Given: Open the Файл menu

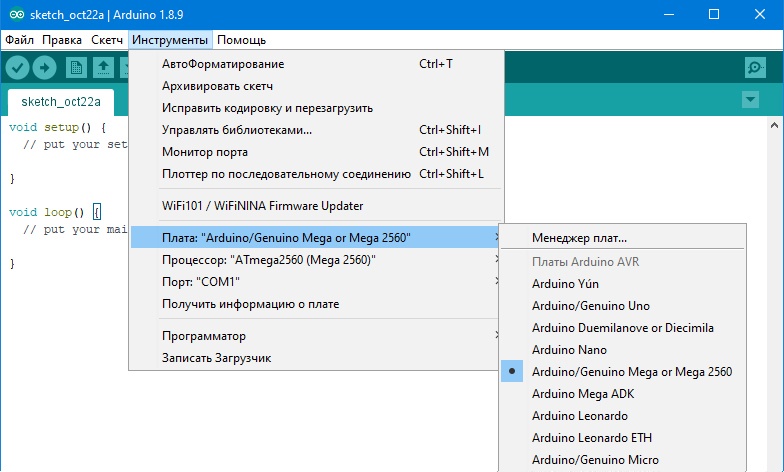Looking at the screenshot, I should pos(20,40).
